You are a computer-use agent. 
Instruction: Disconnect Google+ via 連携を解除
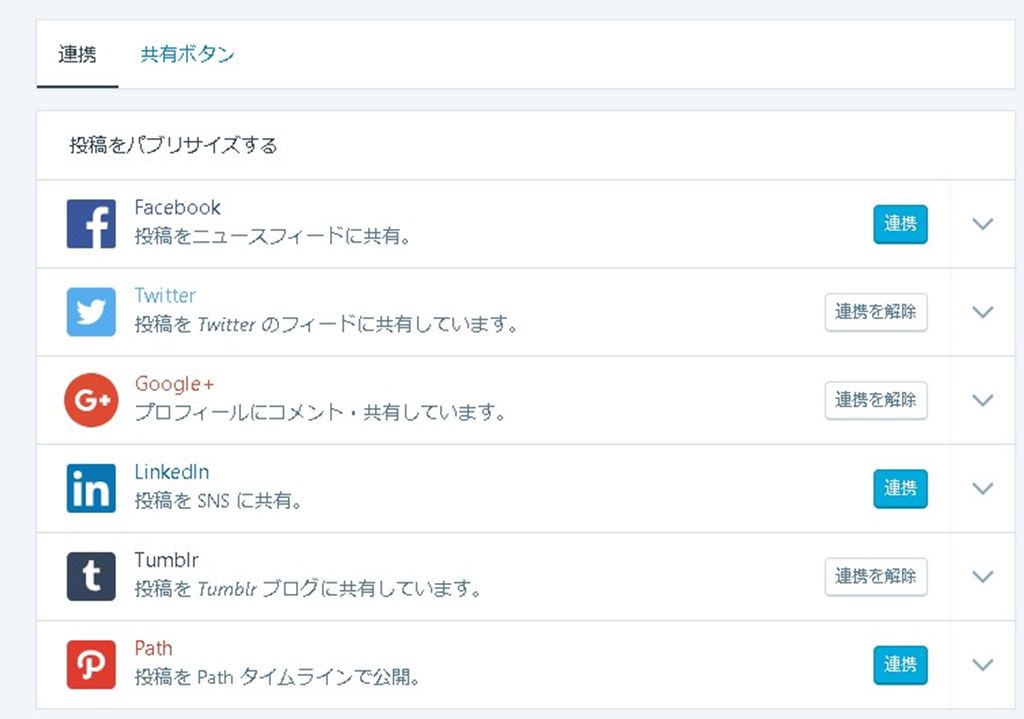pyautogui.click(x=875, y=400)
